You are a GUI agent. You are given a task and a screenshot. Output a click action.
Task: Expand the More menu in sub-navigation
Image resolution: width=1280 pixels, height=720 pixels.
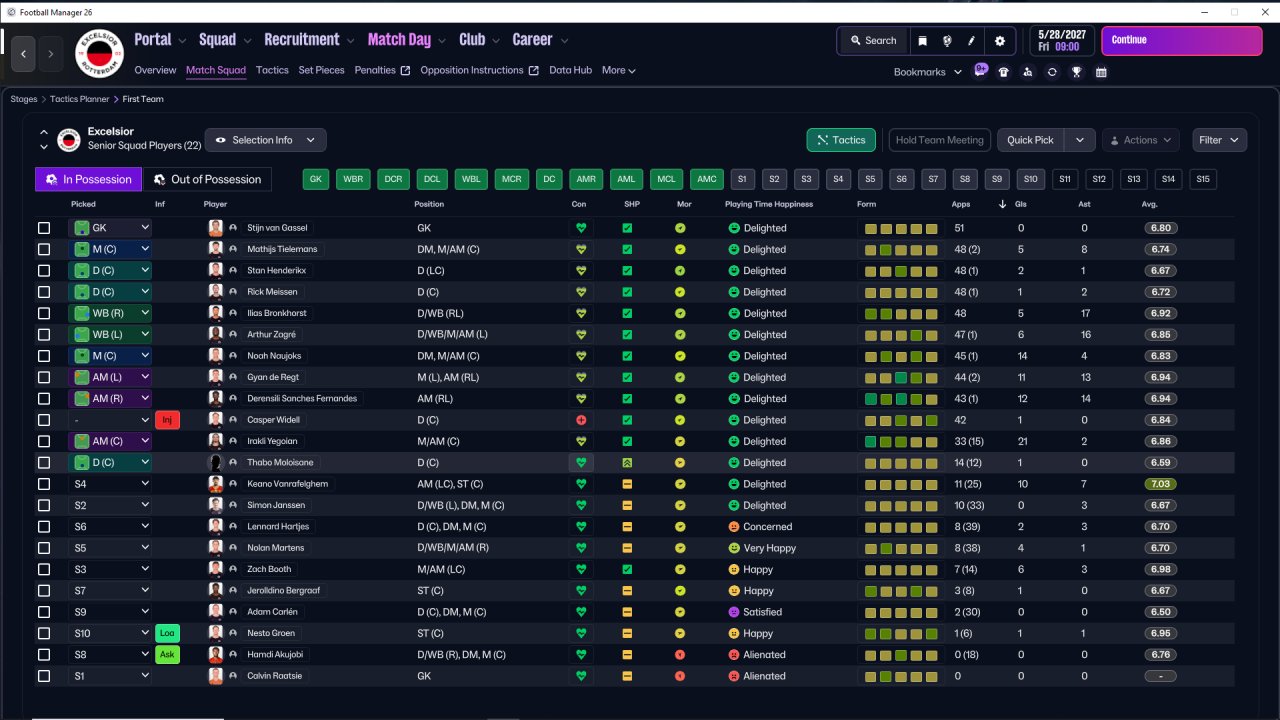click(x=619, y=70)
